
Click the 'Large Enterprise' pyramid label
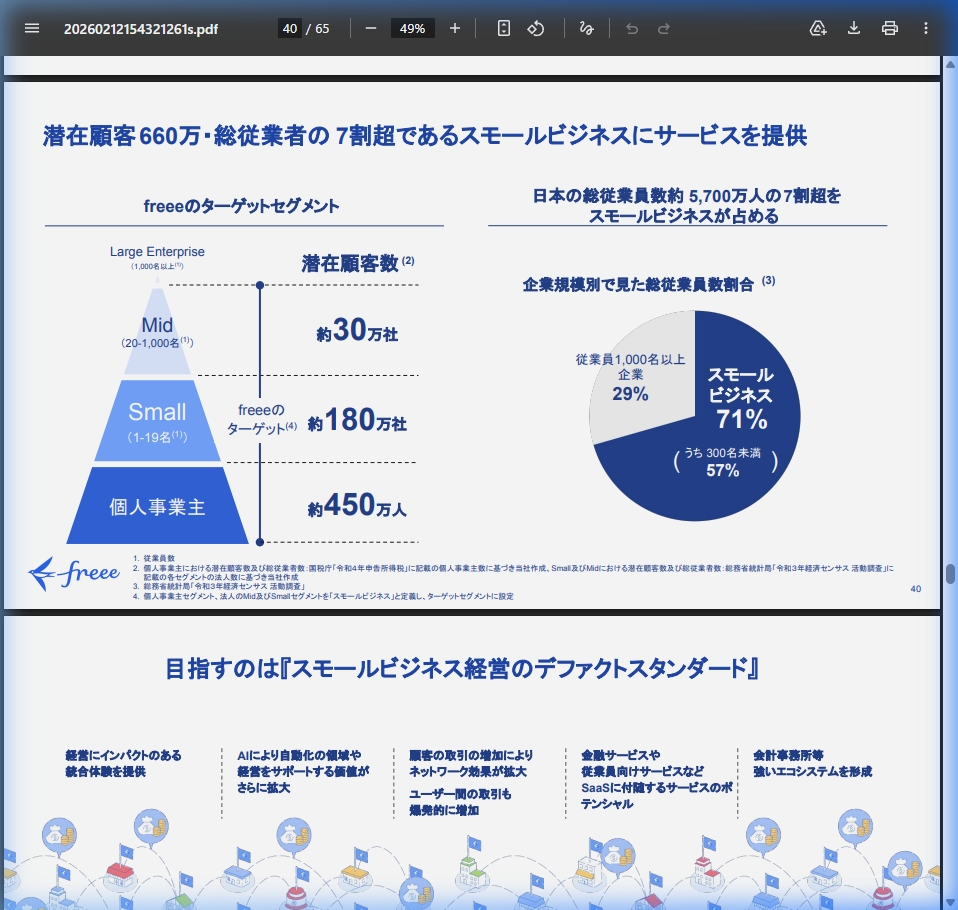coord(157,251)
